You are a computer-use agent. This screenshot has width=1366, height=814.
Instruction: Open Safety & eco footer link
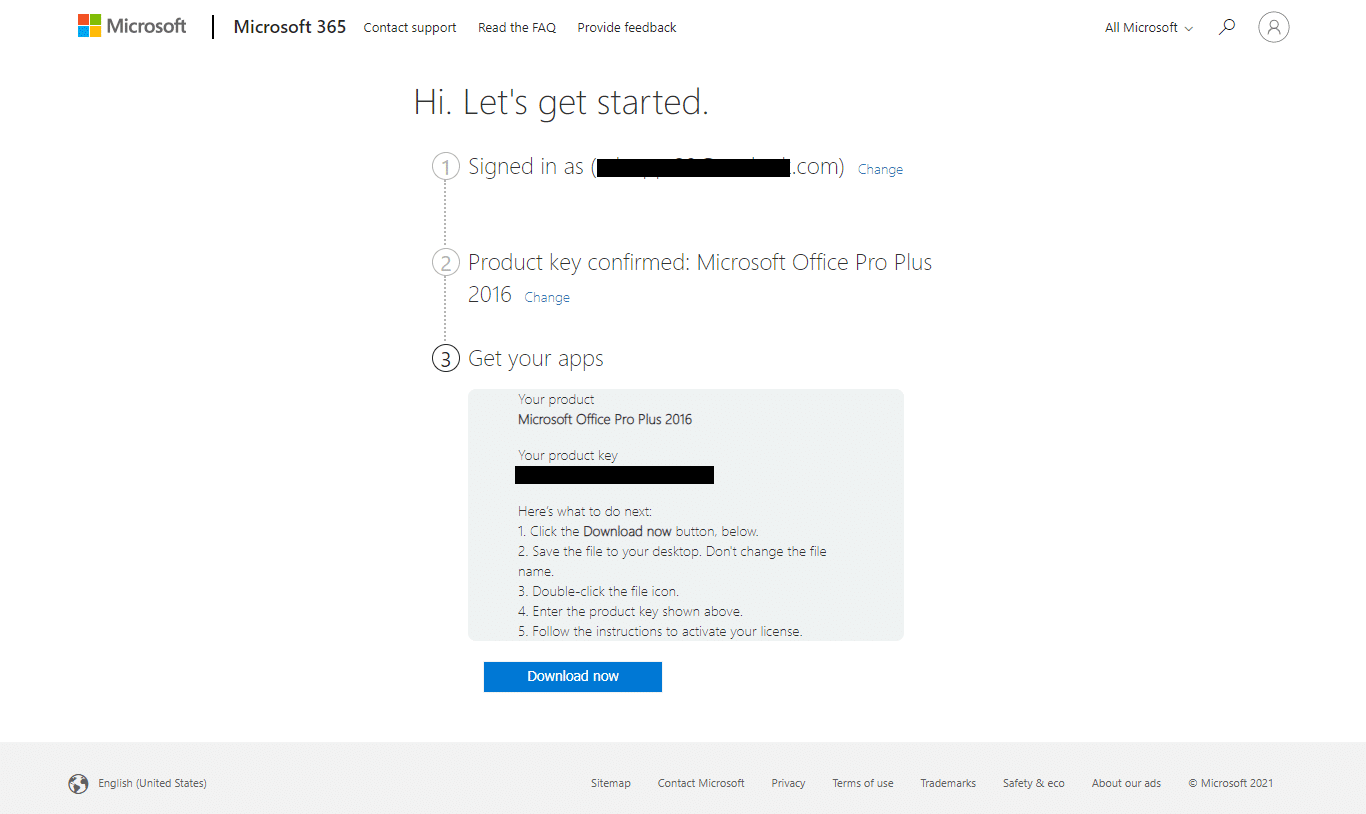pos(1034,784)
